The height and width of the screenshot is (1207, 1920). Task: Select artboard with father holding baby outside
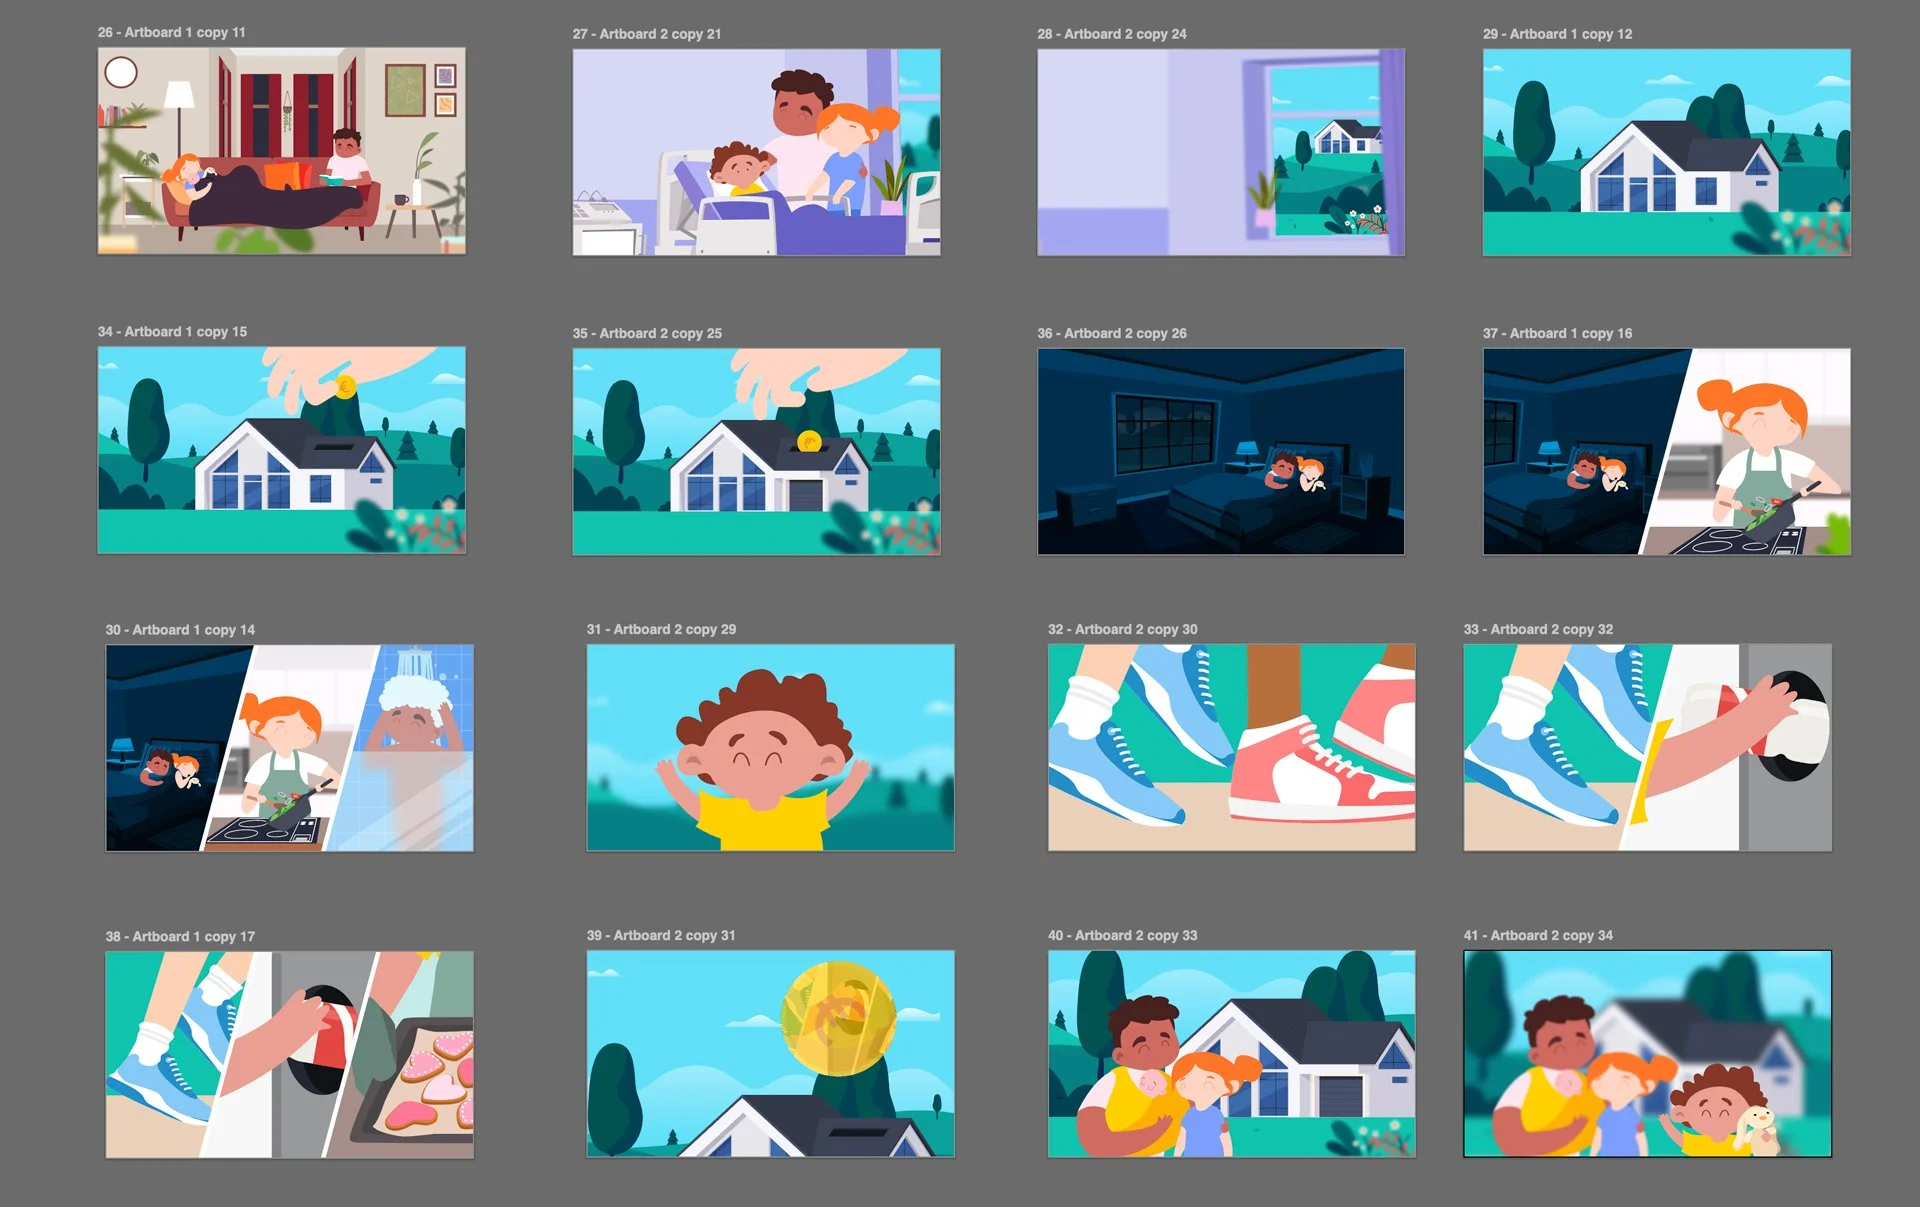coord(1231,1054)
